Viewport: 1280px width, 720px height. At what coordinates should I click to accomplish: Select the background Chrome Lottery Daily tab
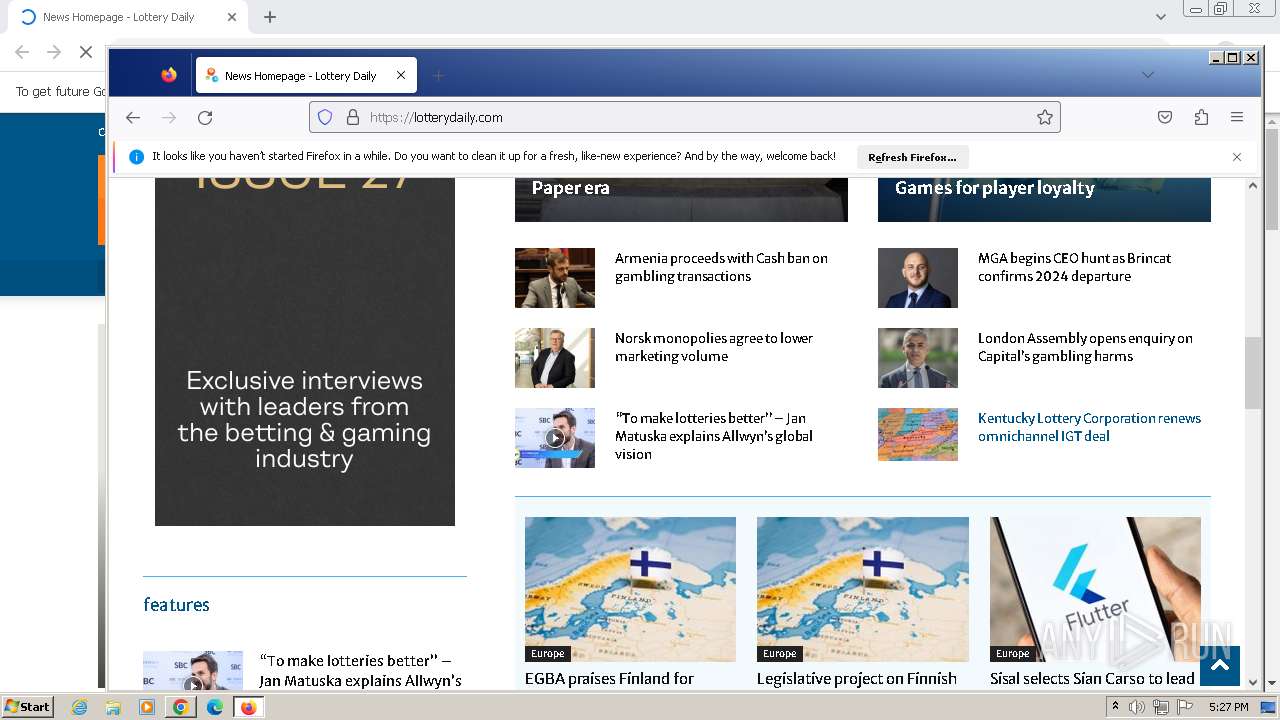coord(125,17)
